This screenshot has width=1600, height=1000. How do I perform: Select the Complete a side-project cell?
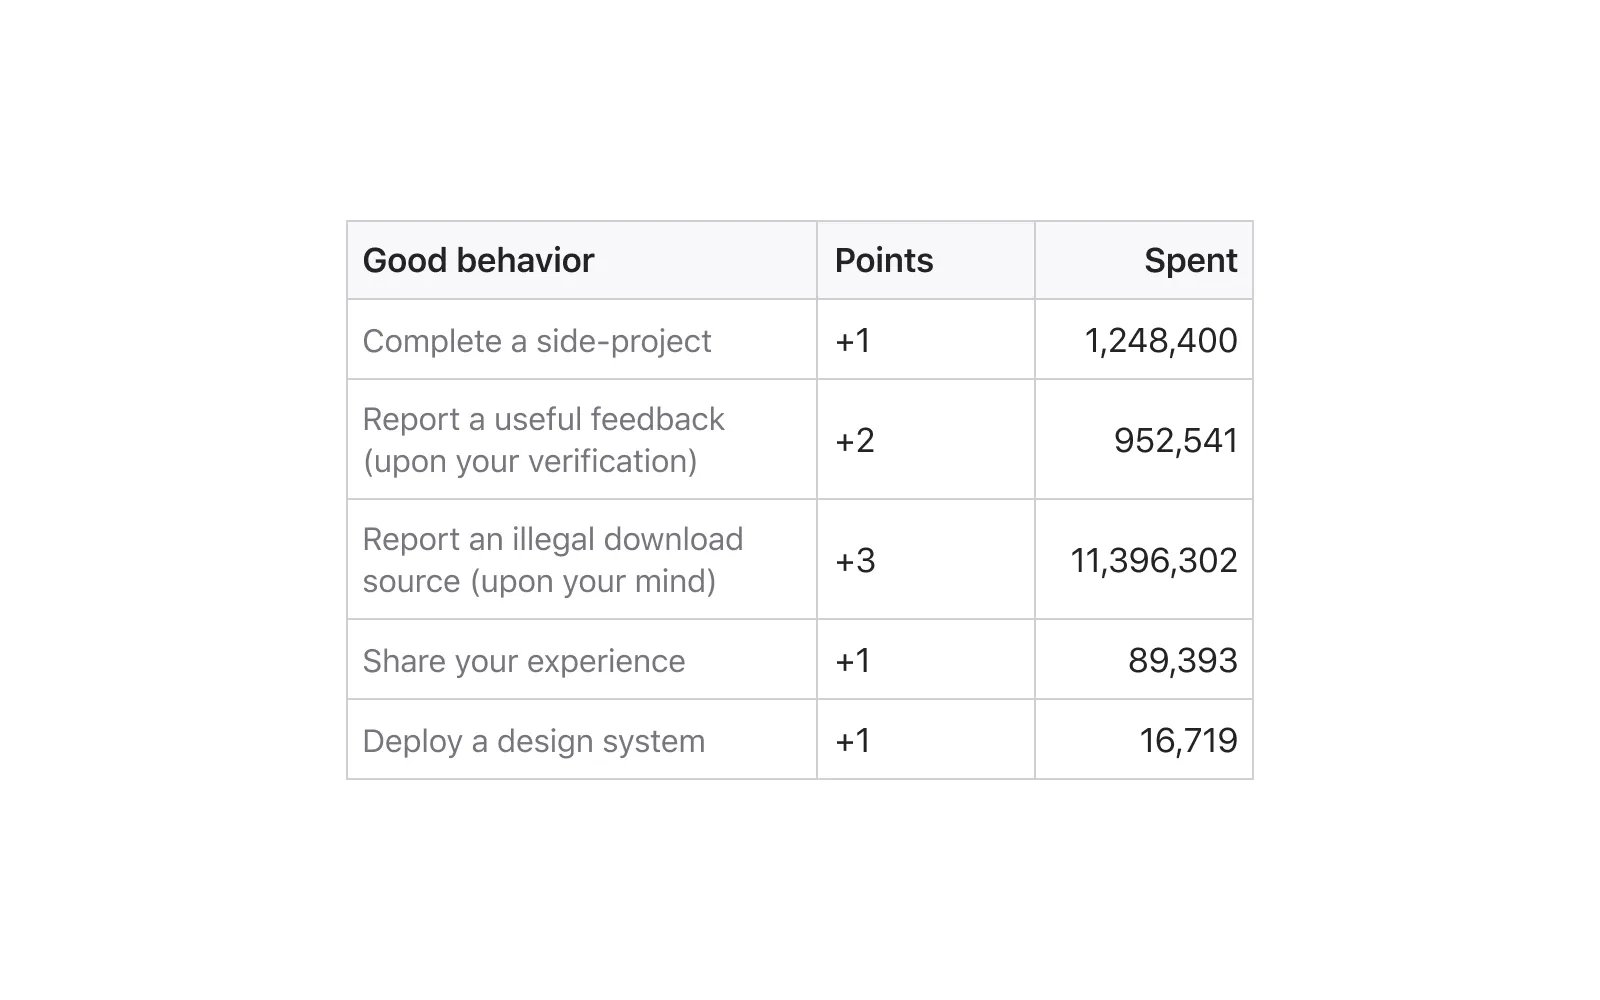(x=582, y=340)
